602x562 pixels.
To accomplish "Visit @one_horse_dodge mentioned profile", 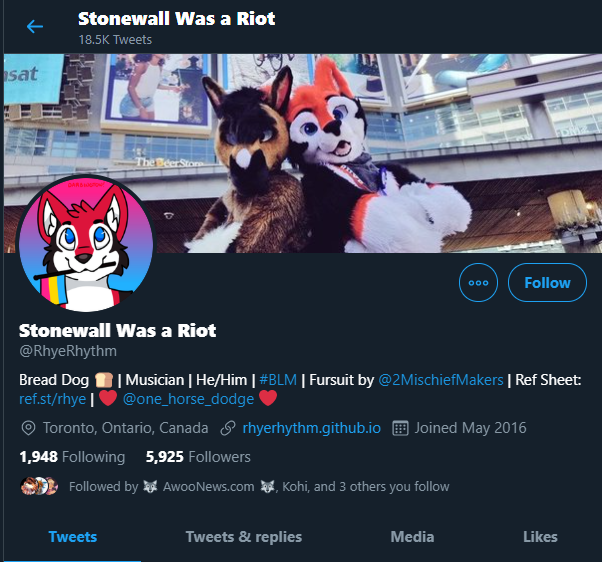I will point(188,399).
